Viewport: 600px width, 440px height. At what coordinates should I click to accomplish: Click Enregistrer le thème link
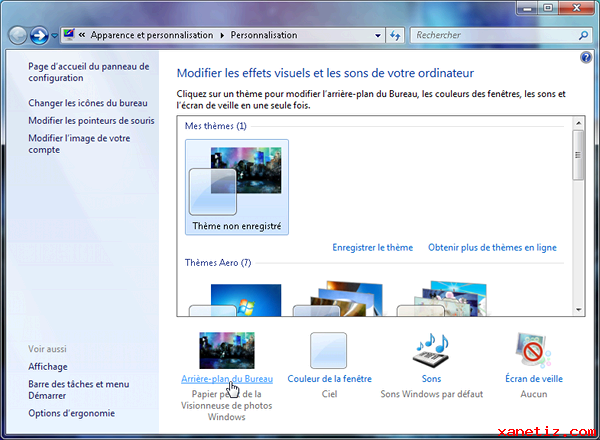tap(372, 248)
